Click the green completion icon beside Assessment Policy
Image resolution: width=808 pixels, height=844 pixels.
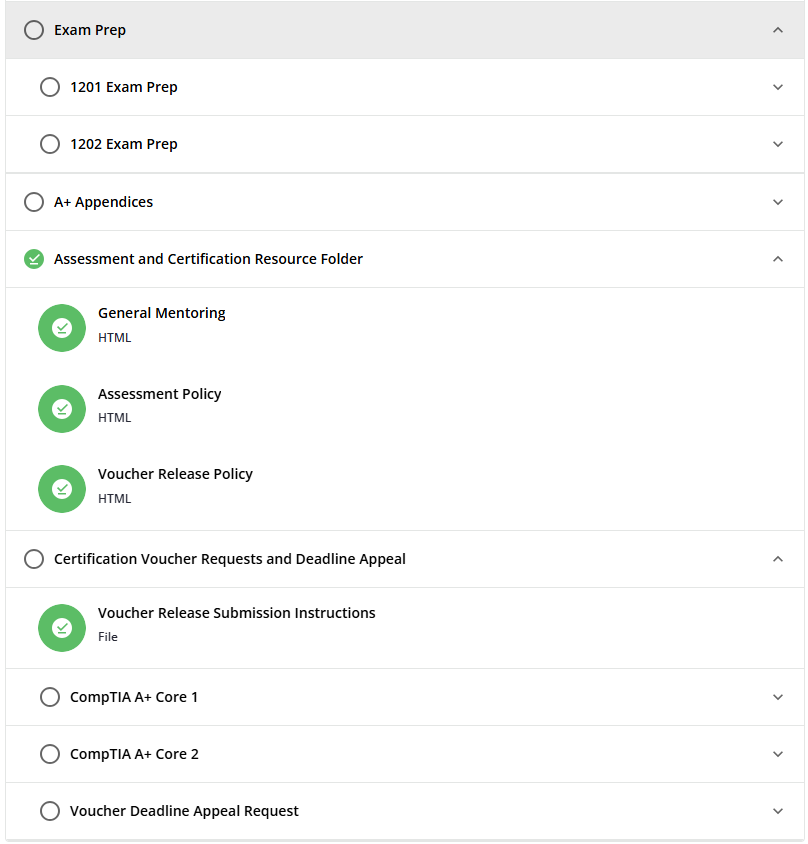62,409
